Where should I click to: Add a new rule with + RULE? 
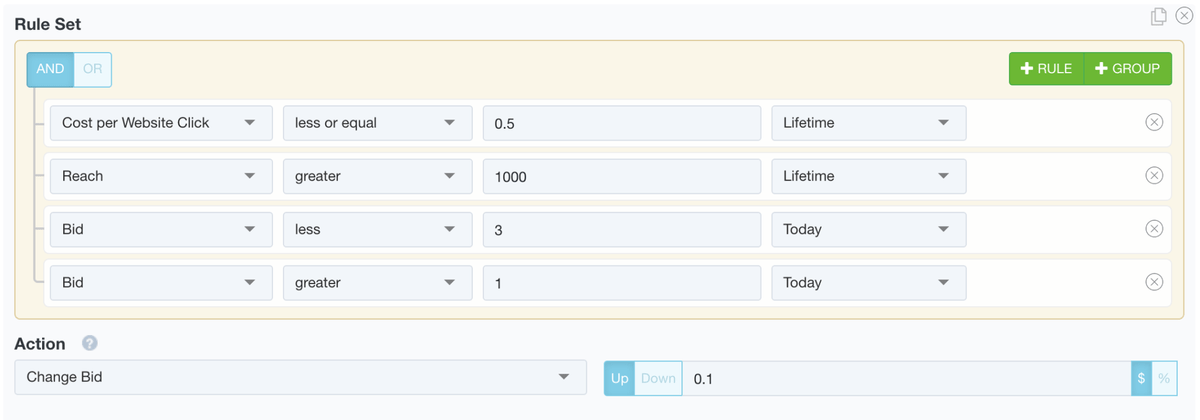pos(1046,68)
